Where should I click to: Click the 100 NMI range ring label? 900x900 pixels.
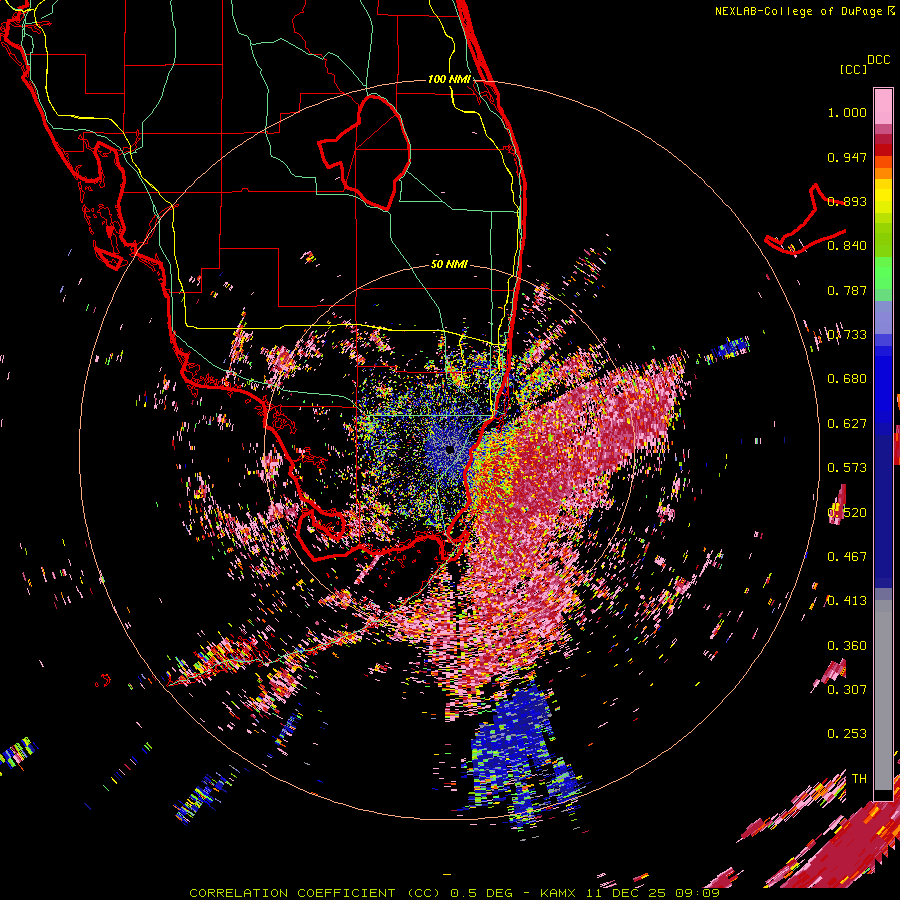tap(449, 79)
